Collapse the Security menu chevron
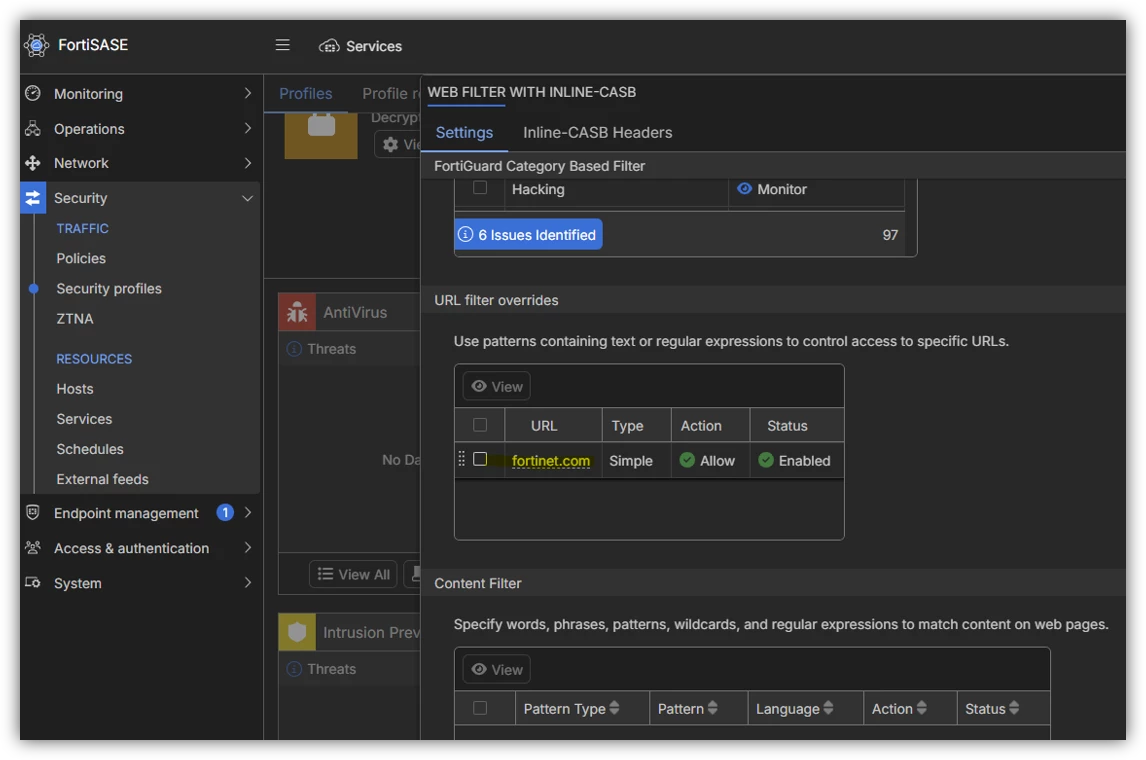Image resolution: width=1146 pixels, height=760 pixels. (248, 198)
